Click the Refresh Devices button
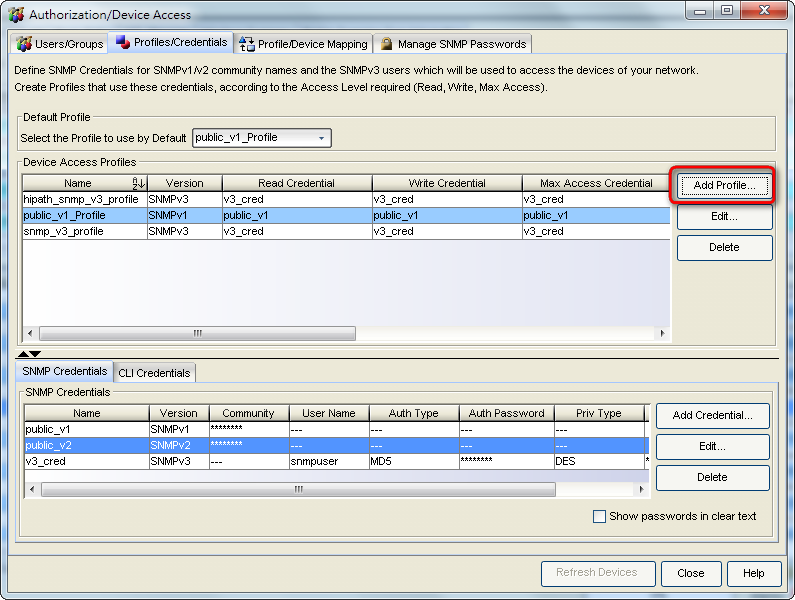This screenshot has height=600, width=795. [x=597, y=573]
